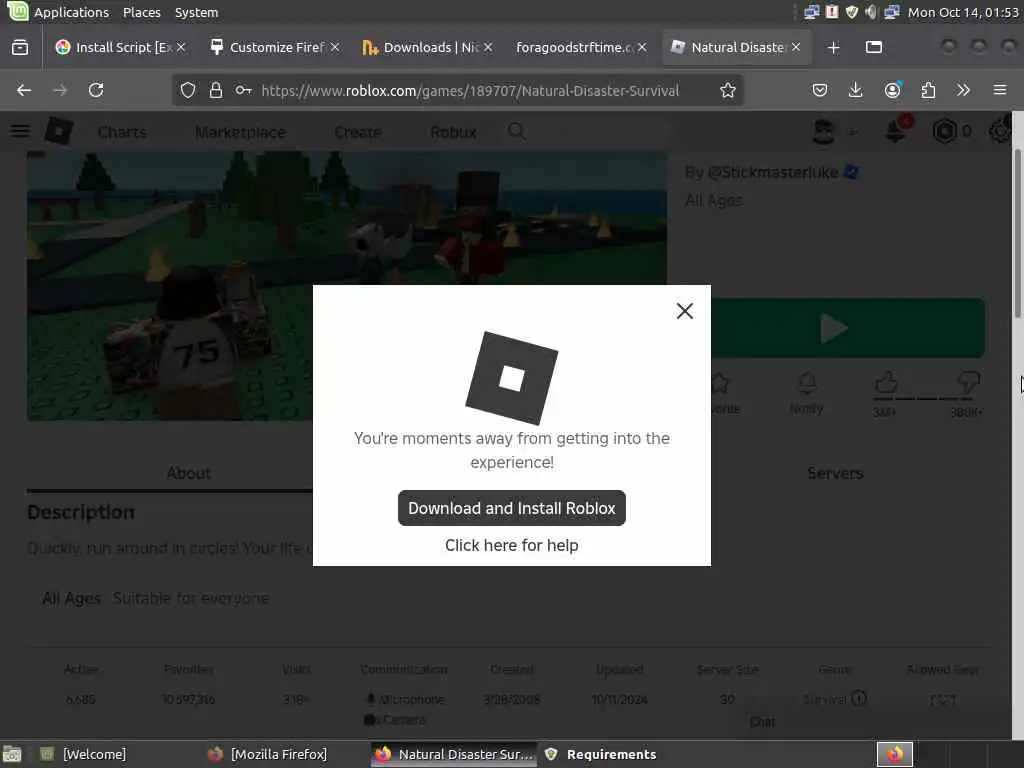Open Marketplace in Roblox navigation
The height and width of the screenshot is (768, 1024).
[x=240, y=133]
